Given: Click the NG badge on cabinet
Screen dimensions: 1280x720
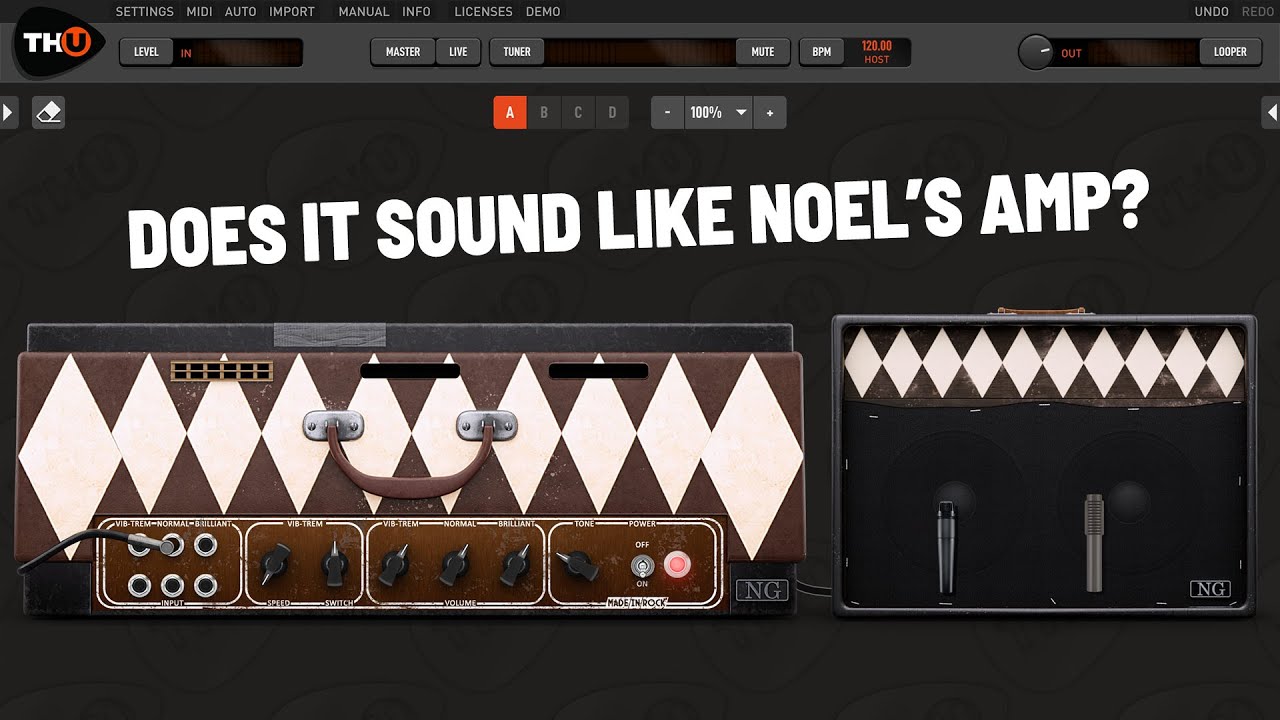Looking at the screenshot, I should click(x=1210, y=589).
